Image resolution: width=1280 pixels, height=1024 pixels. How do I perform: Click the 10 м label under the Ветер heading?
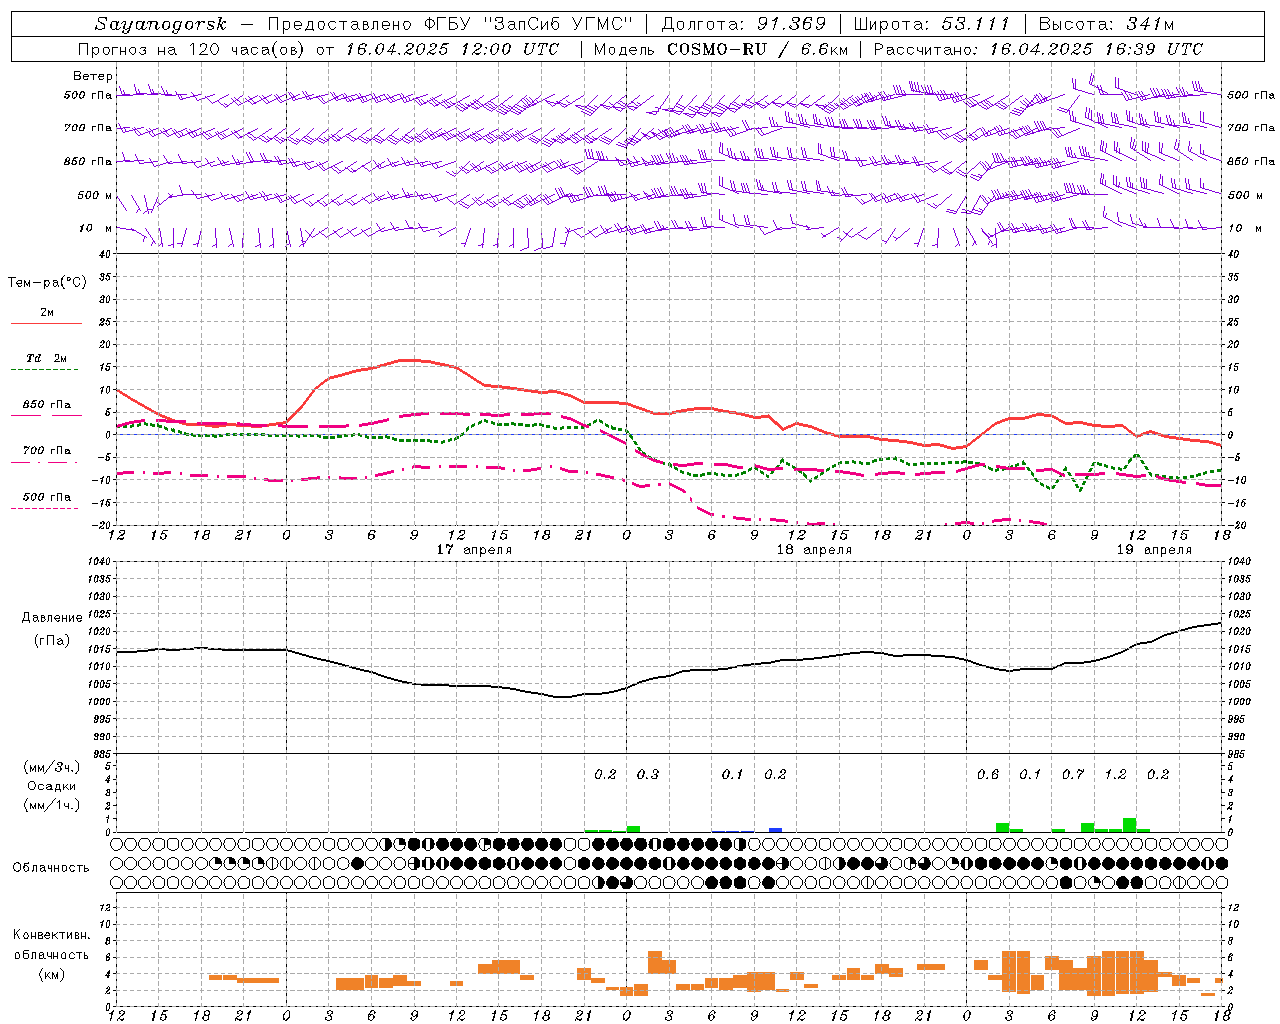tap(95, 228)
